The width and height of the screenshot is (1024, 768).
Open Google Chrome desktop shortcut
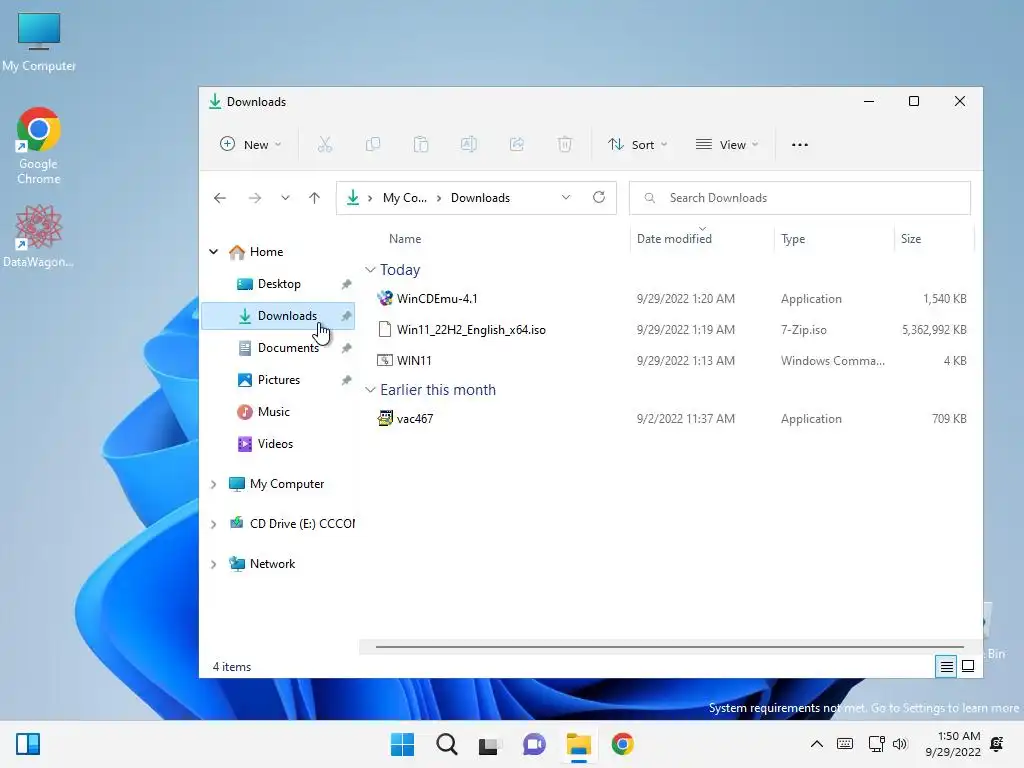point(39,146)
